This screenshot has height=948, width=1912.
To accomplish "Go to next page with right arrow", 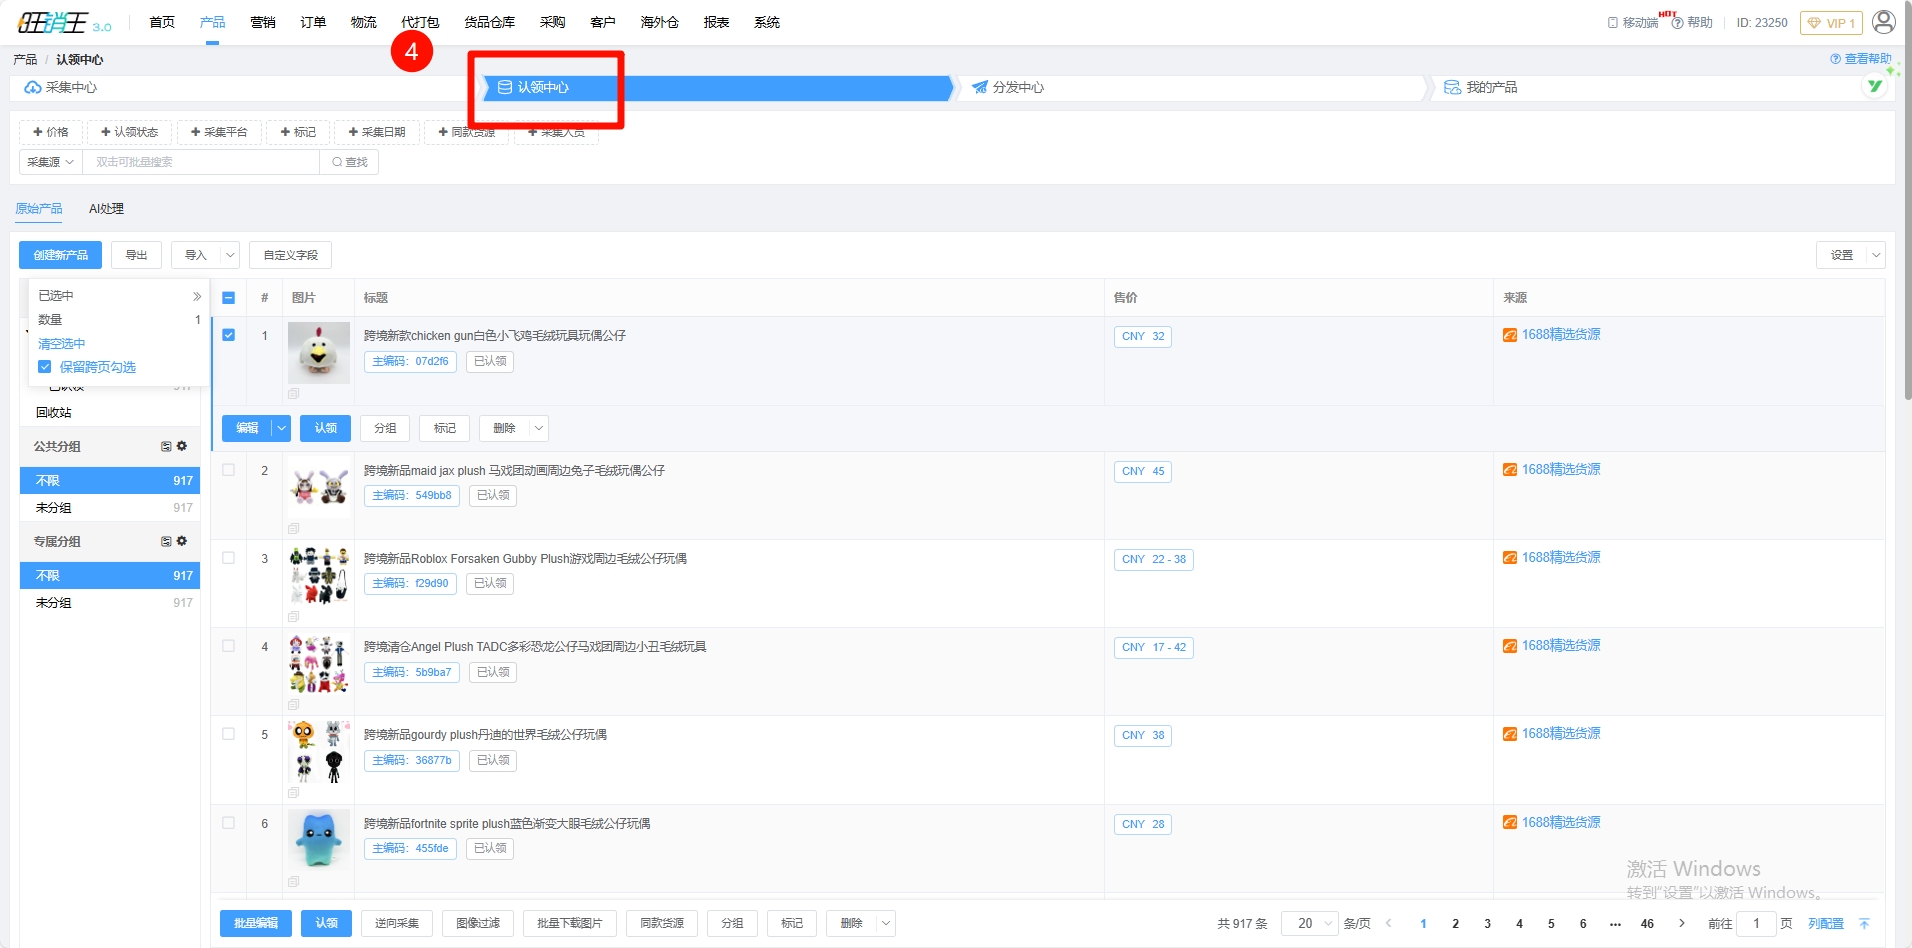I will tap(1682, 923).
